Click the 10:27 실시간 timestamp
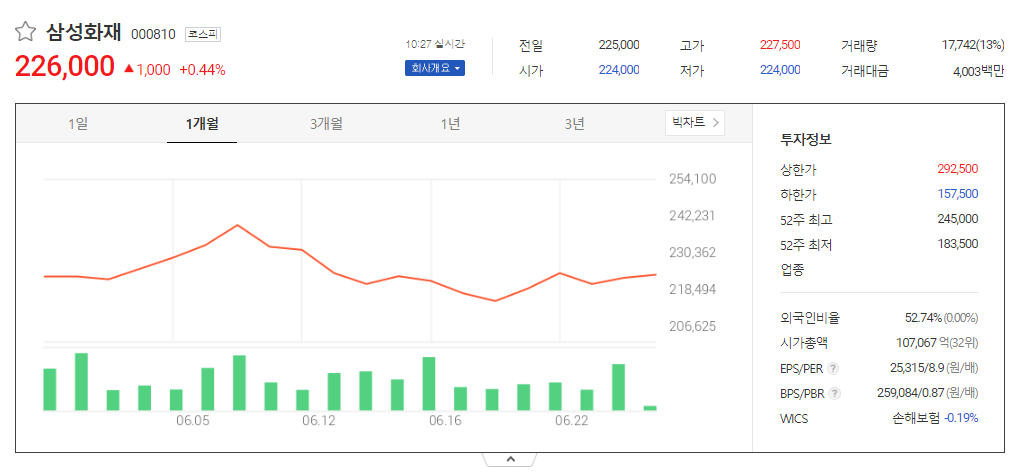Screen dimensions: 1026x473 pyautogui.click(x=435, y=44)
